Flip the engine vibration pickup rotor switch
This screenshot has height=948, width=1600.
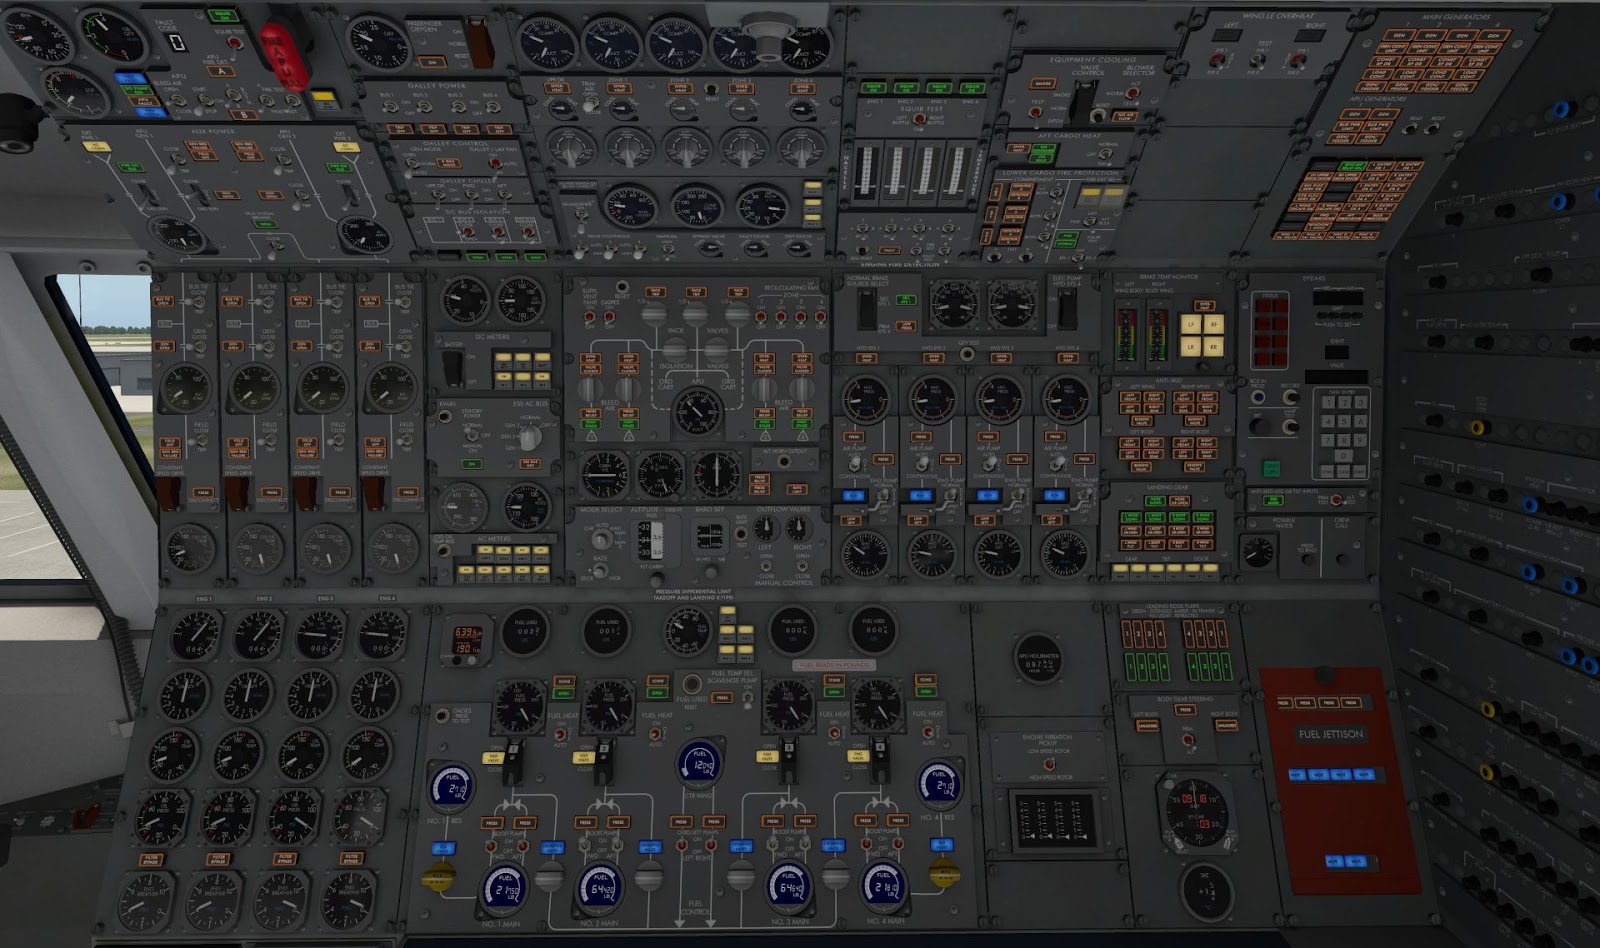(1047, 765)
